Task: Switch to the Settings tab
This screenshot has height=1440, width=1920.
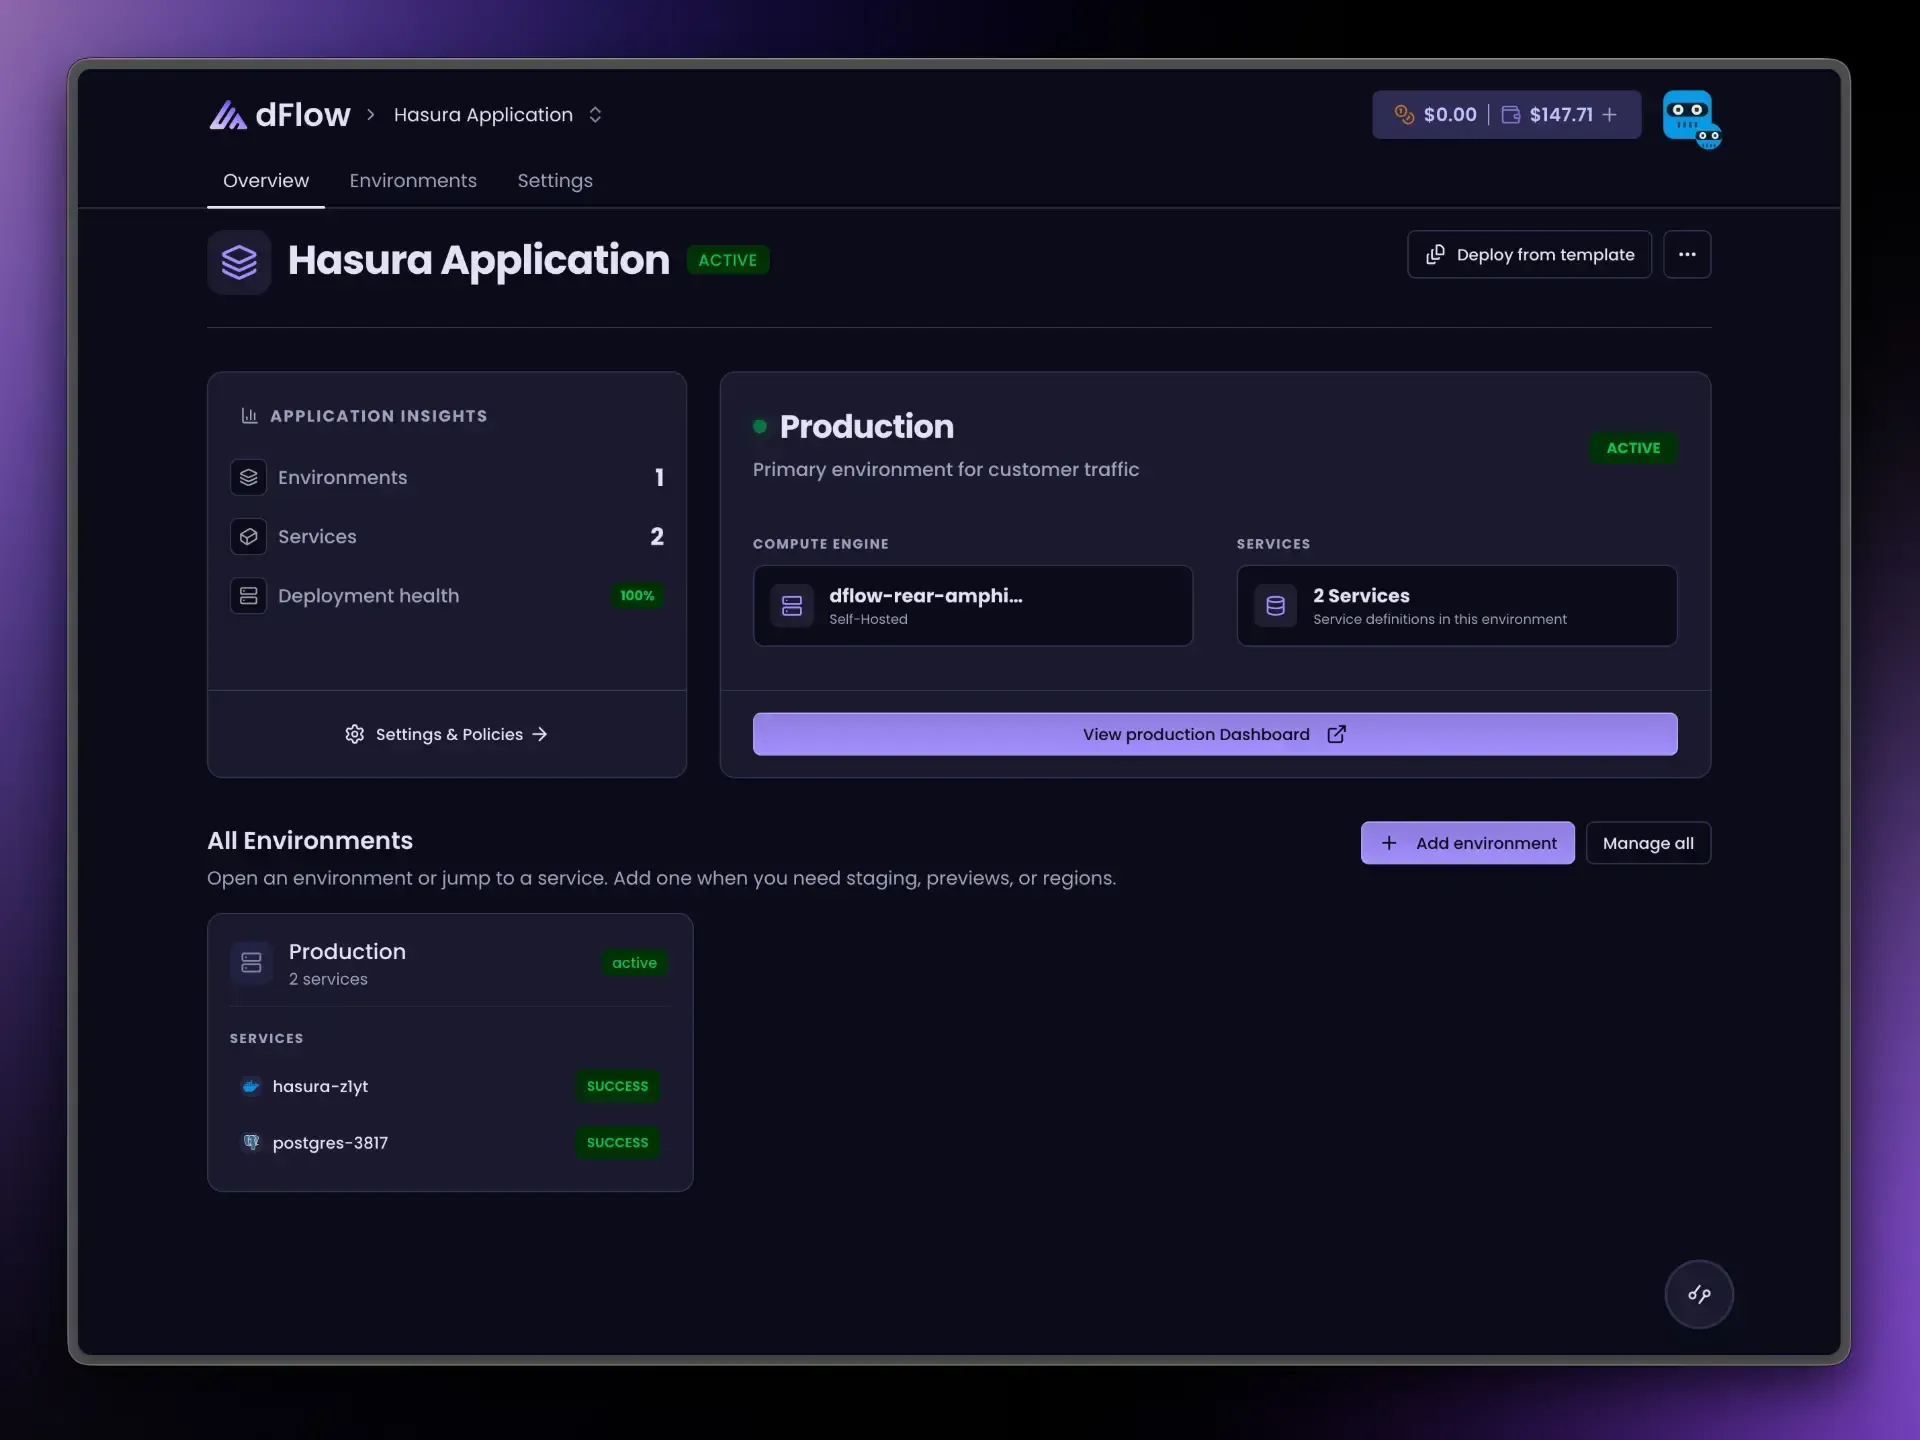Action: coord(555,181)
